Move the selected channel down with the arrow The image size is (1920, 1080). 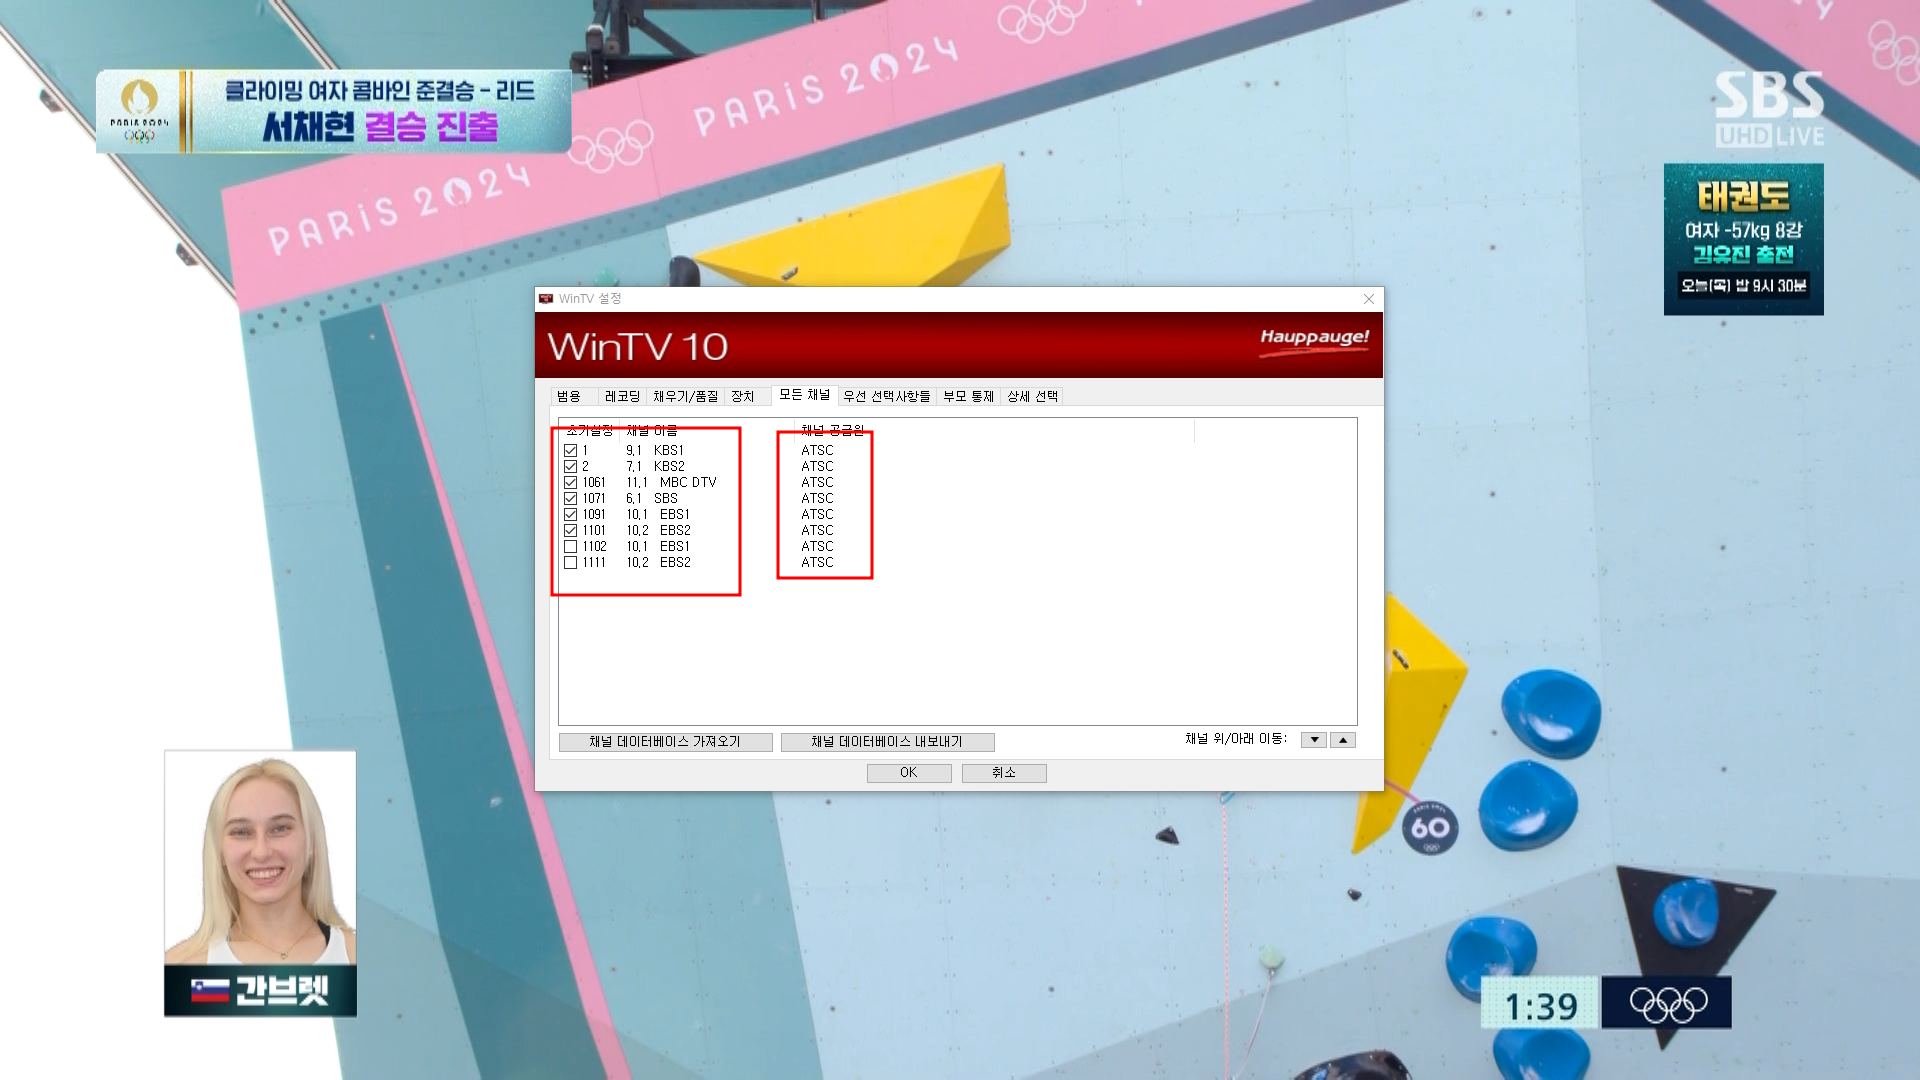(x=1314, y=740)
